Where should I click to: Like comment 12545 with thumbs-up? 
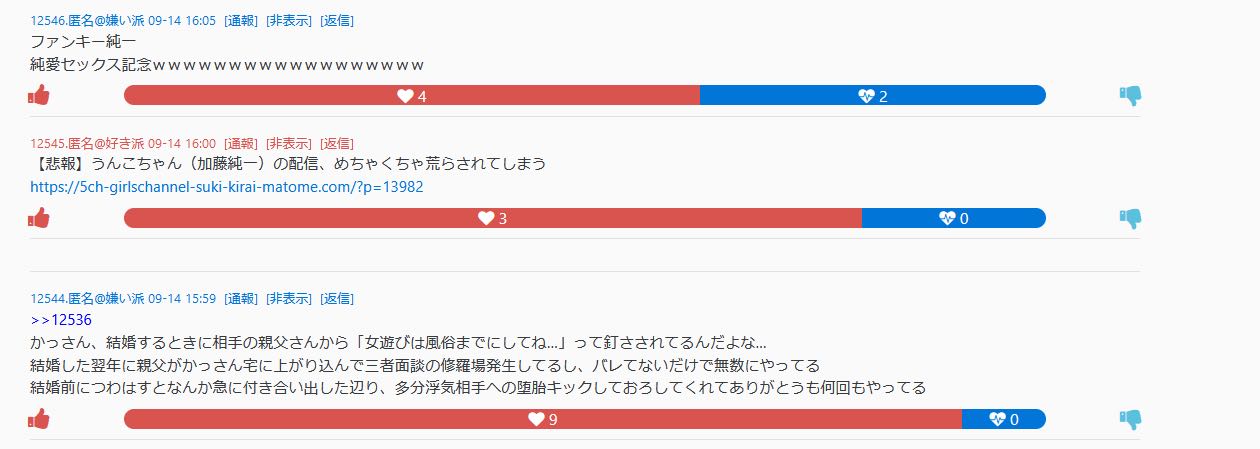pyautogui.click(x=39, y=217)
